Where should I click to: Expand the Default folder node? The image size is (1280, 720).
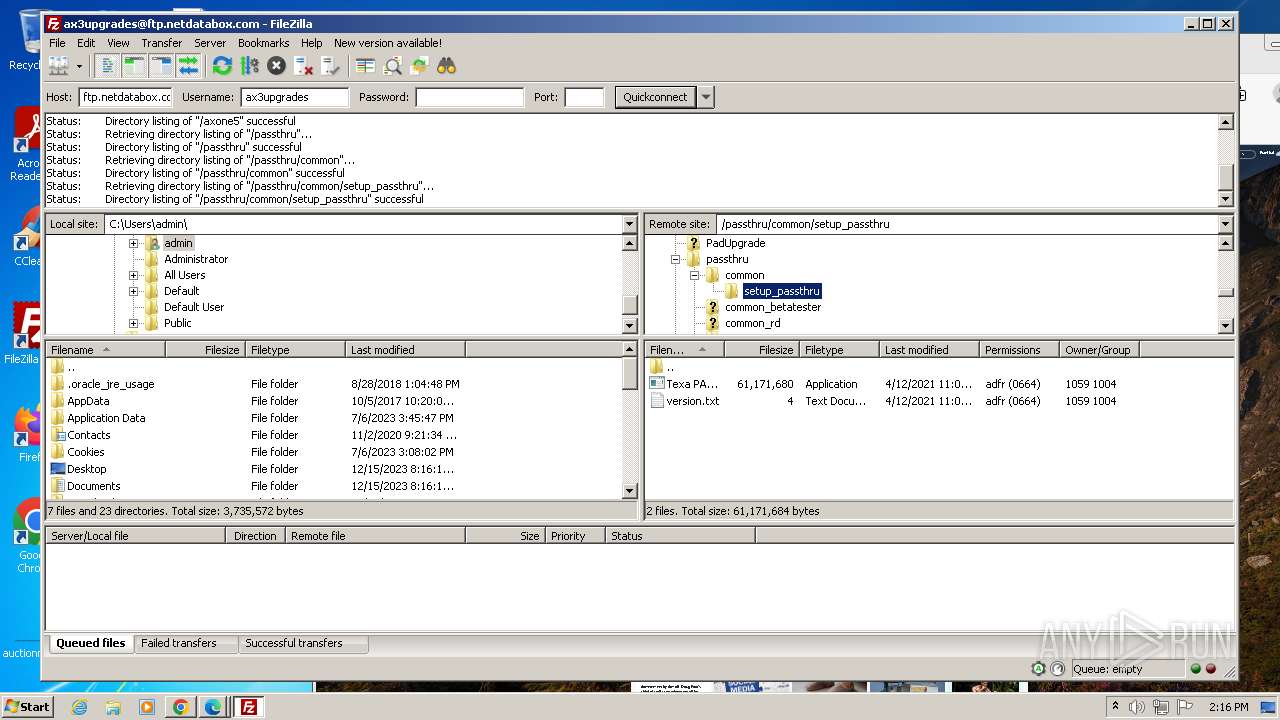click(x=133, y=291)
